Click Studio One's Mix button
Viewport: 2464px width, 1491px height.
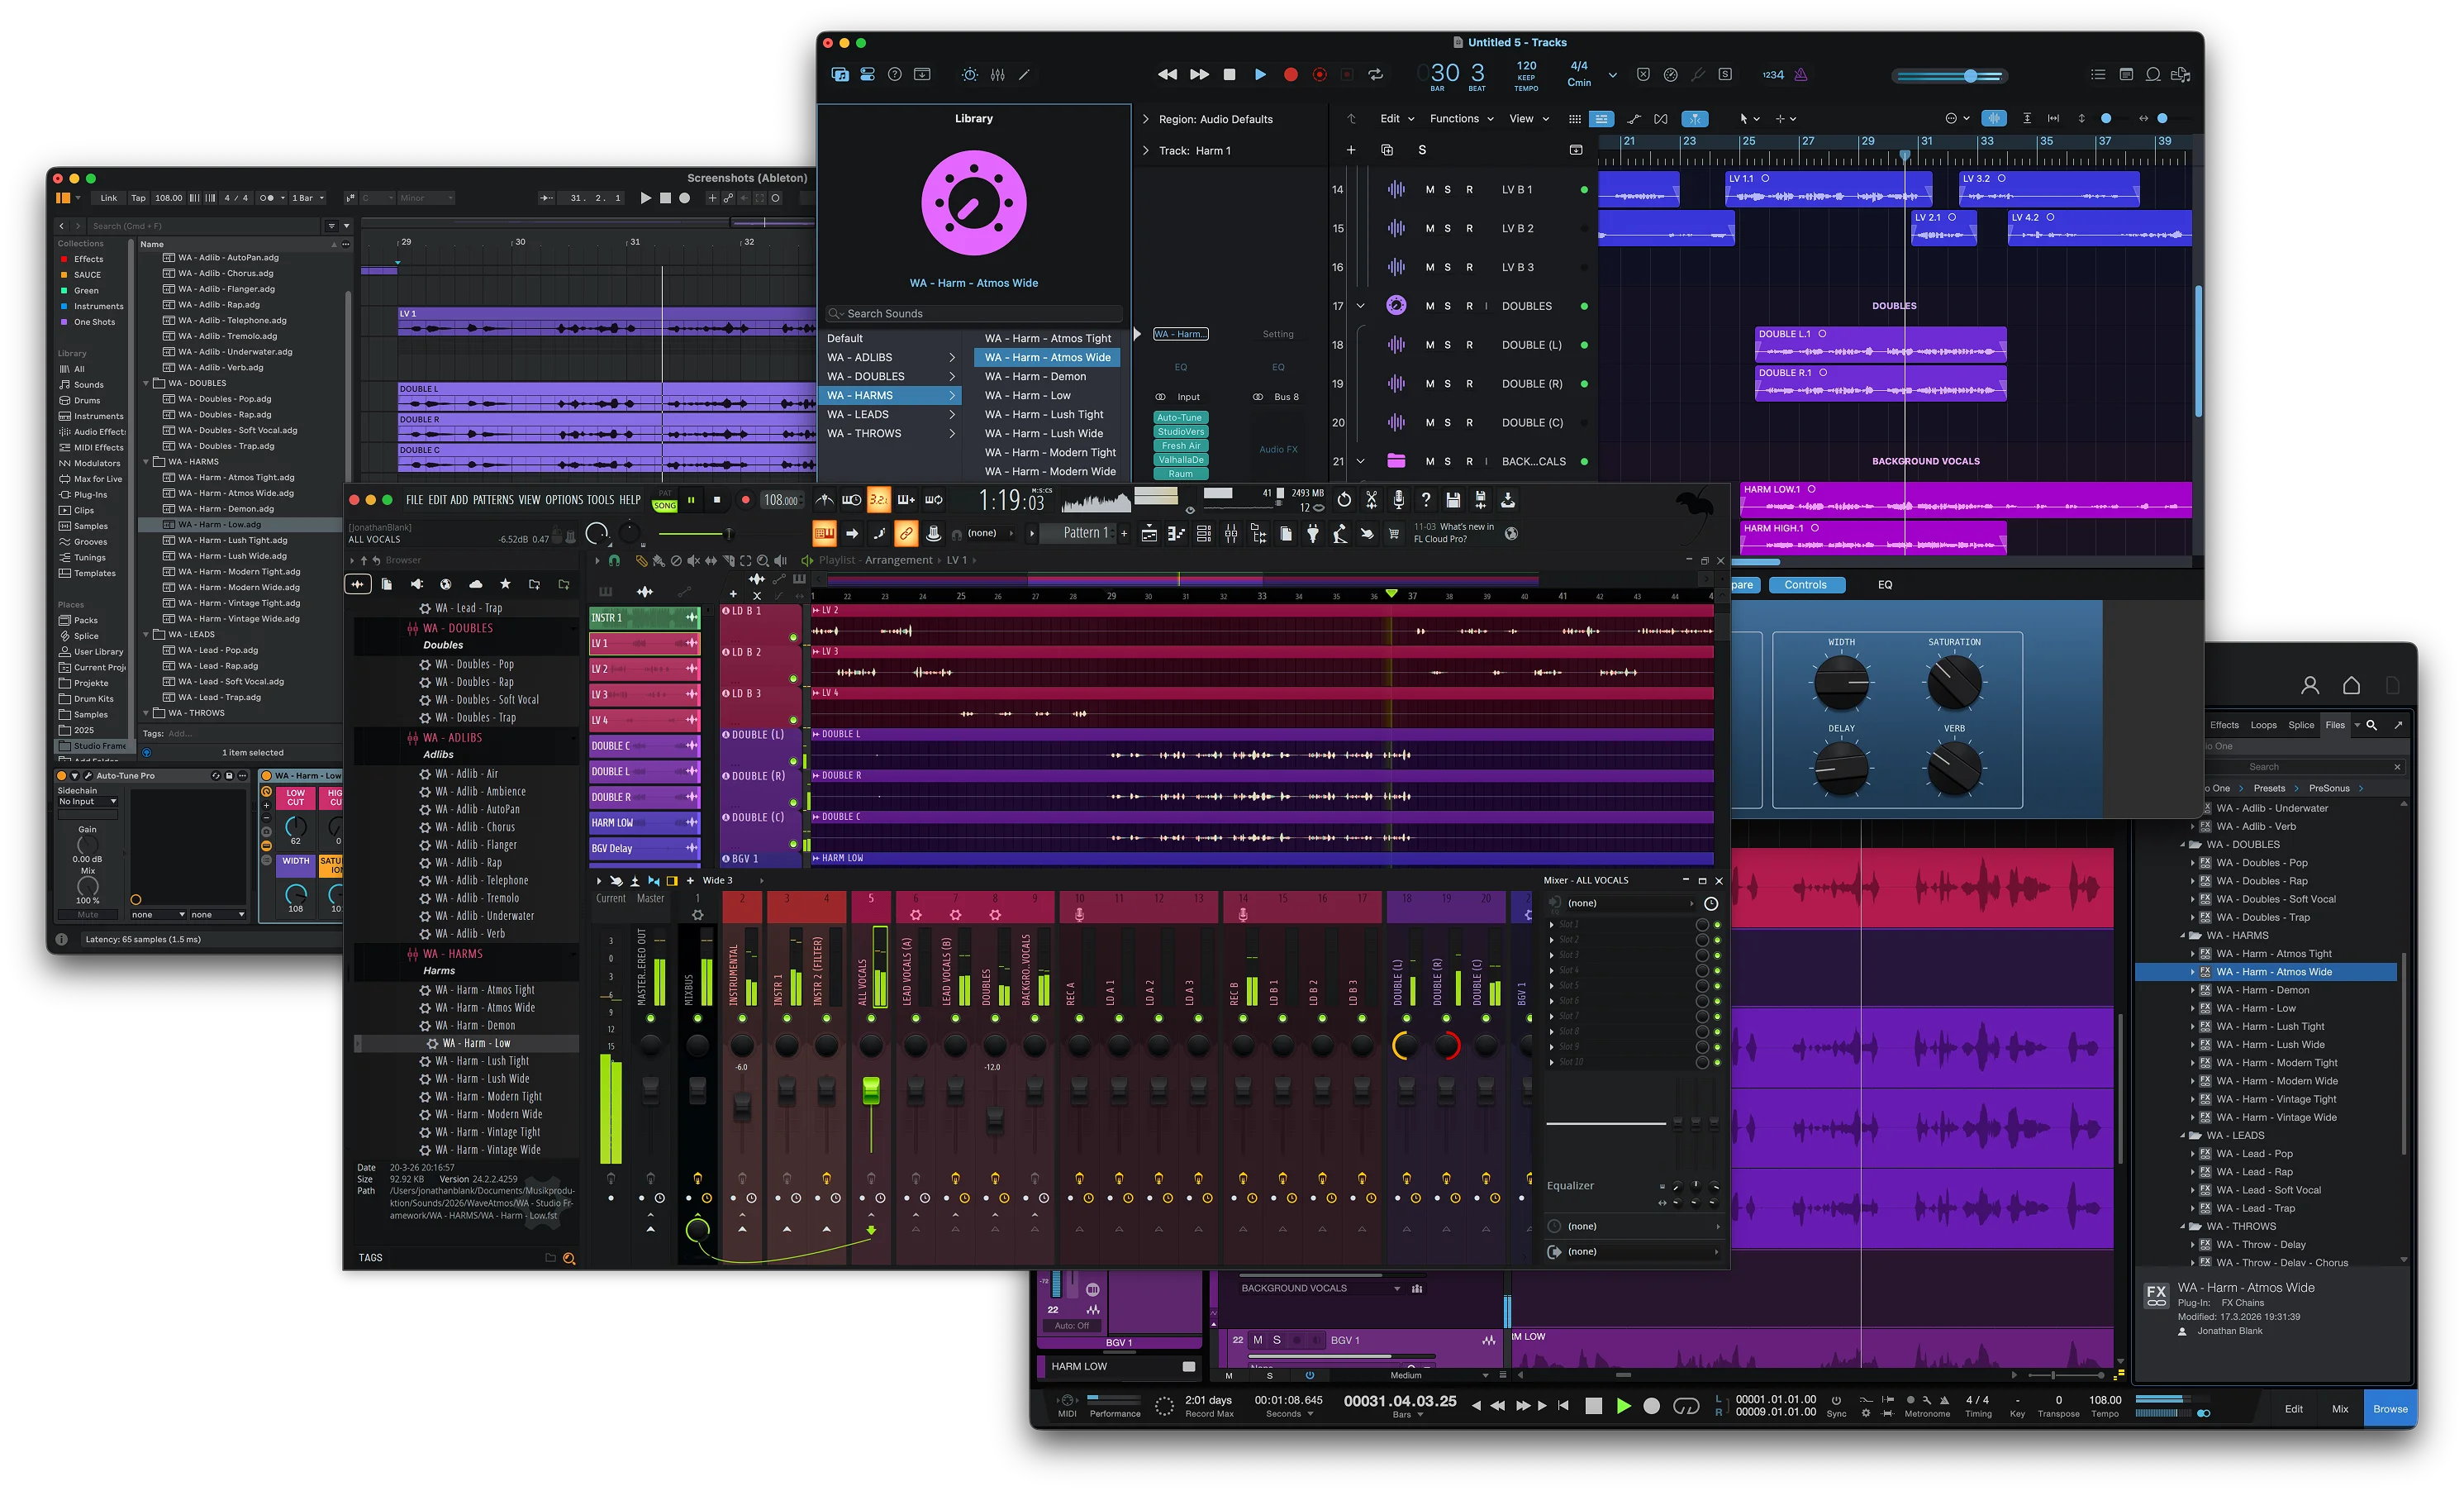[2340, 1409]
